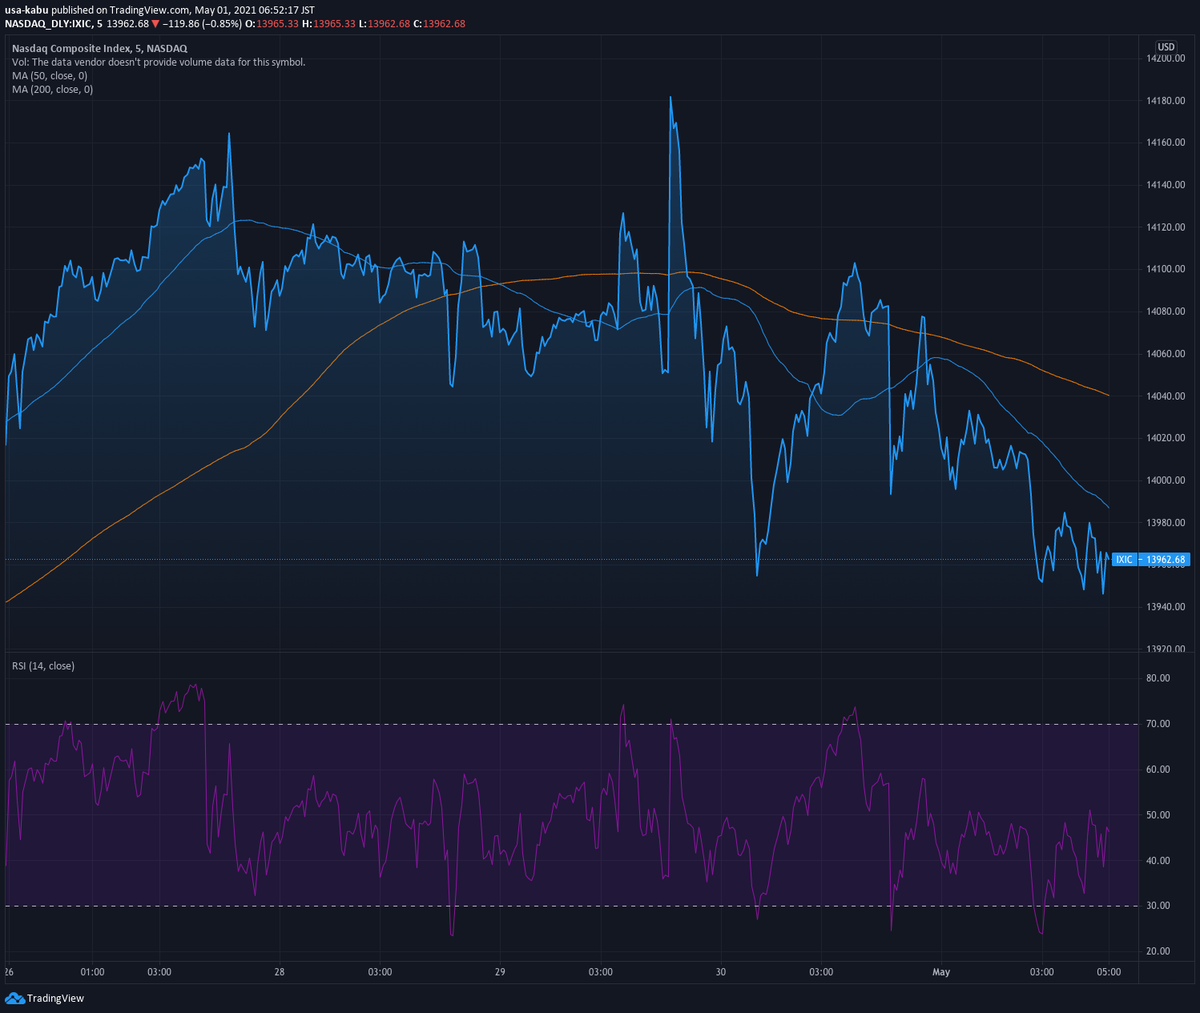Click the RSI 70.00 axis level label
Screen dimensions: 1200x1013
(1158, 724)
